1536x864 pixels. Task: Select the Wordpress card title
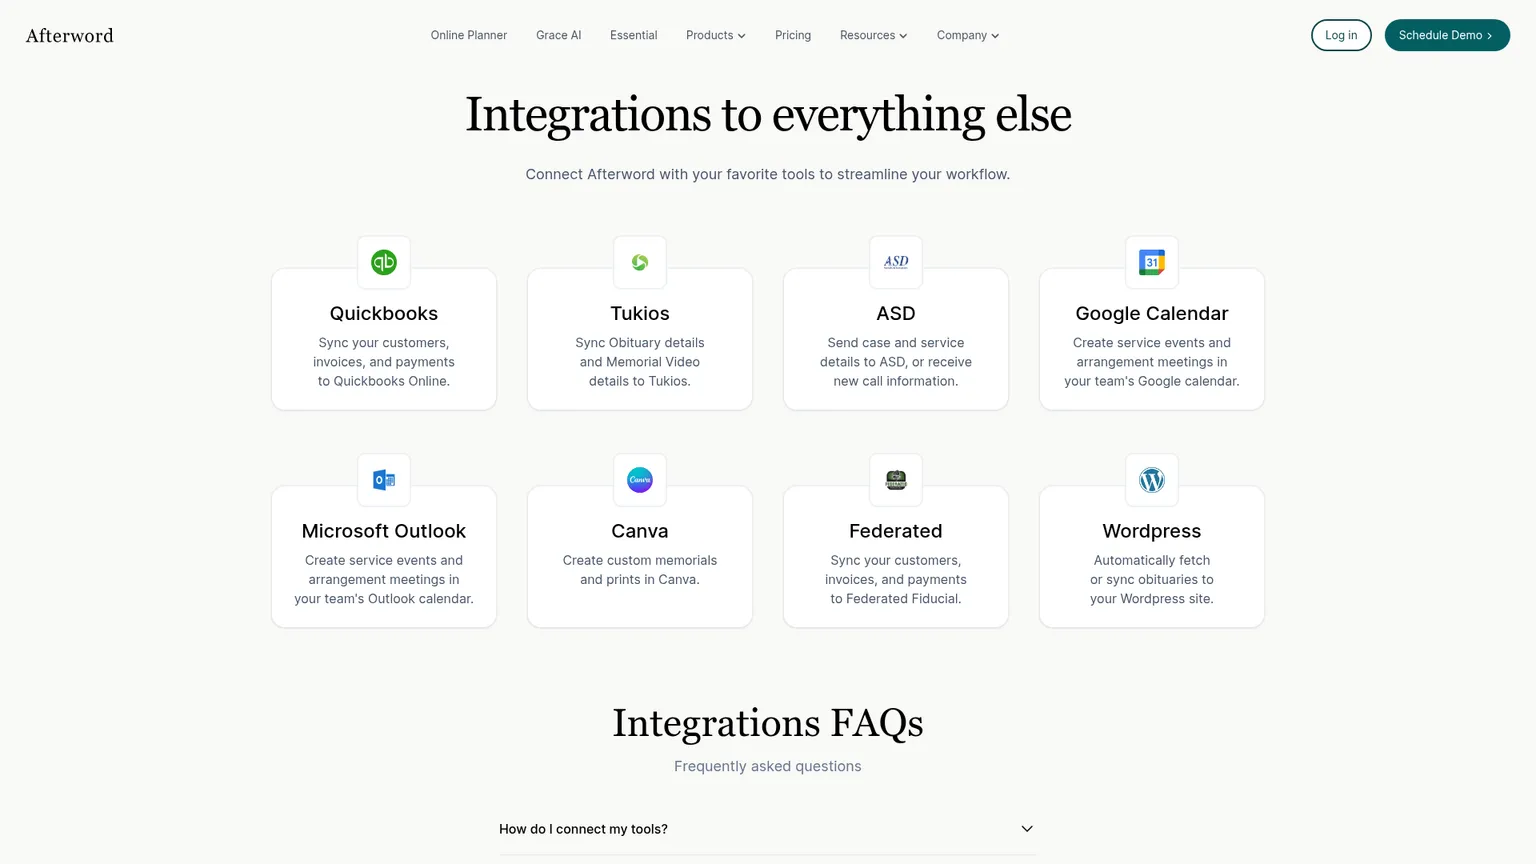coord(1152,531)
